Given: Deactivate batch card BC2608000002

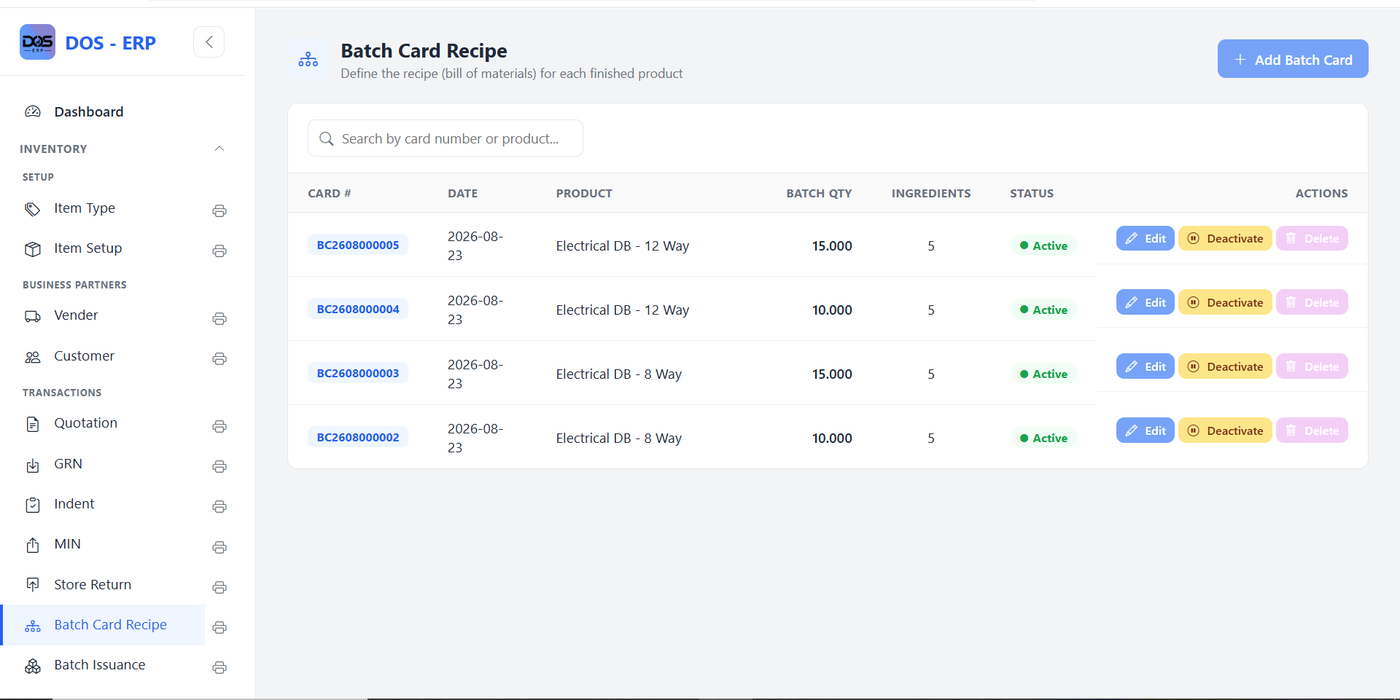Looking at the screenshot, I should pos(1225,430).
